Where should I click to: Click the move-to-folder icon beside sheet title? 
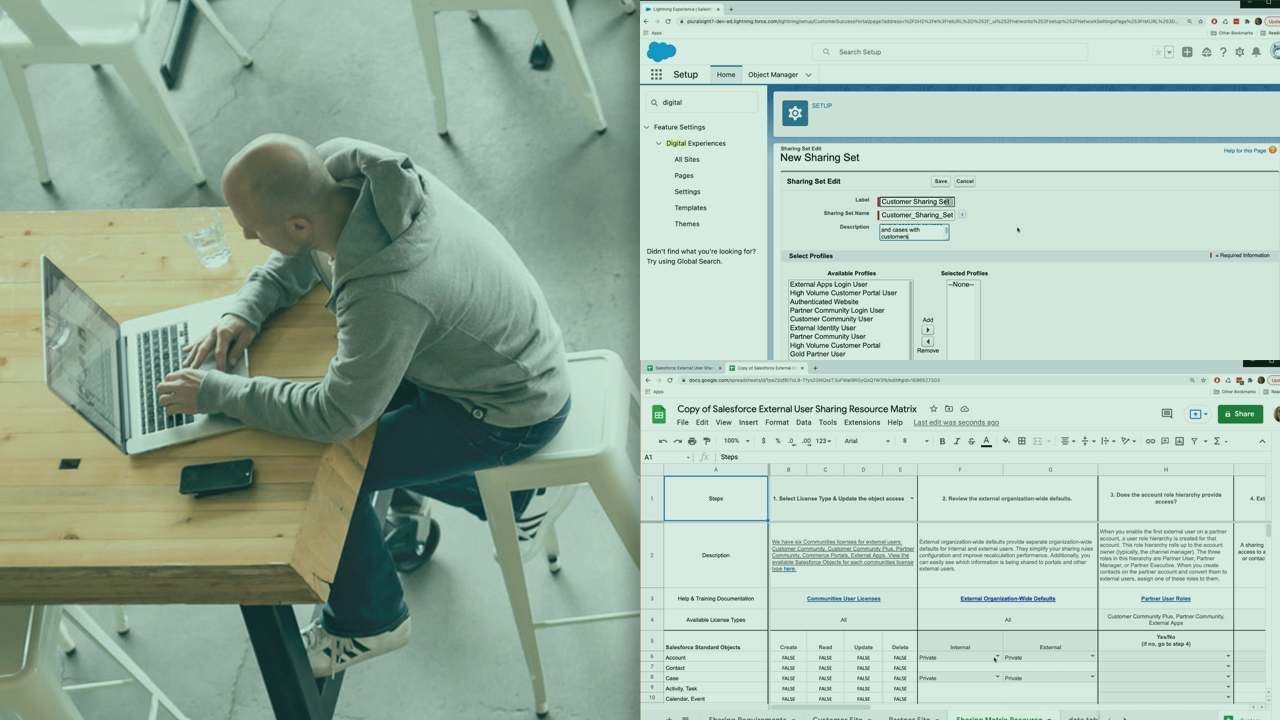949,409
